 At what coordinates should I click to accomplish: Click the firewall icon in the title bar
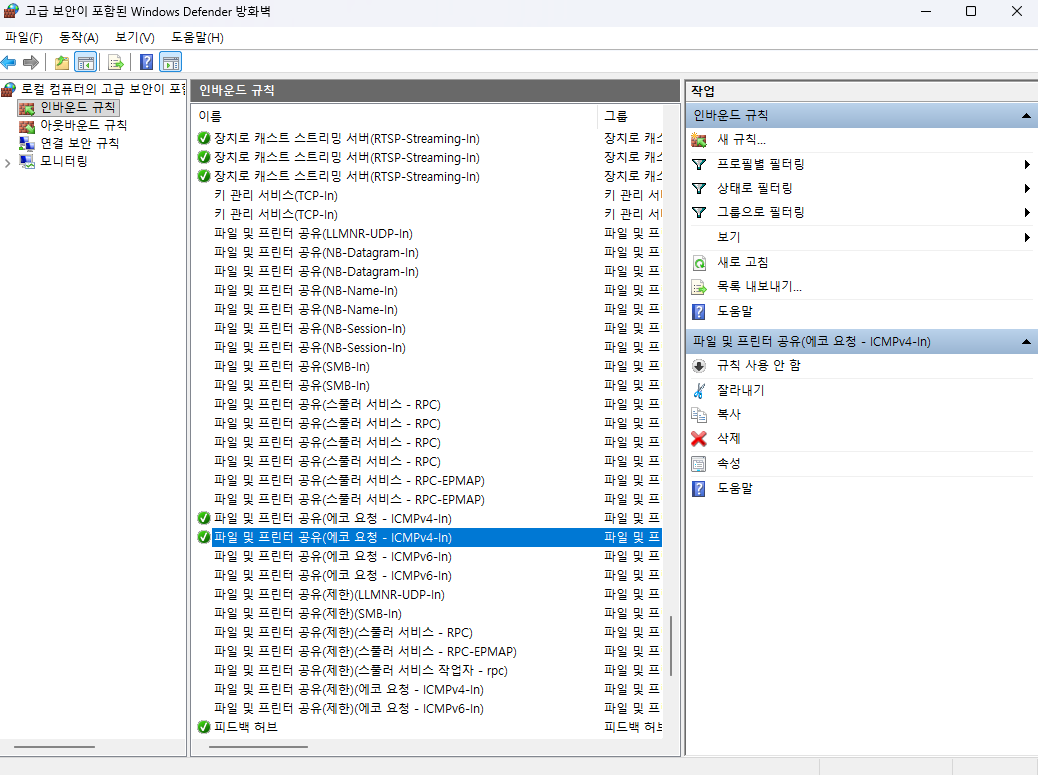11,11
